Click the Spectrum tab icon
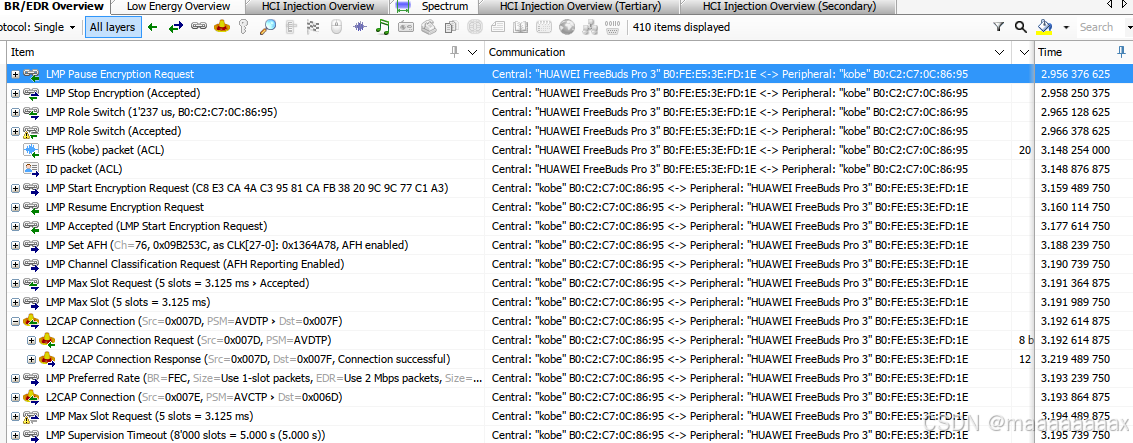Image resolution: width=1133 pixels, height=443 pixels. coord(403,7)
